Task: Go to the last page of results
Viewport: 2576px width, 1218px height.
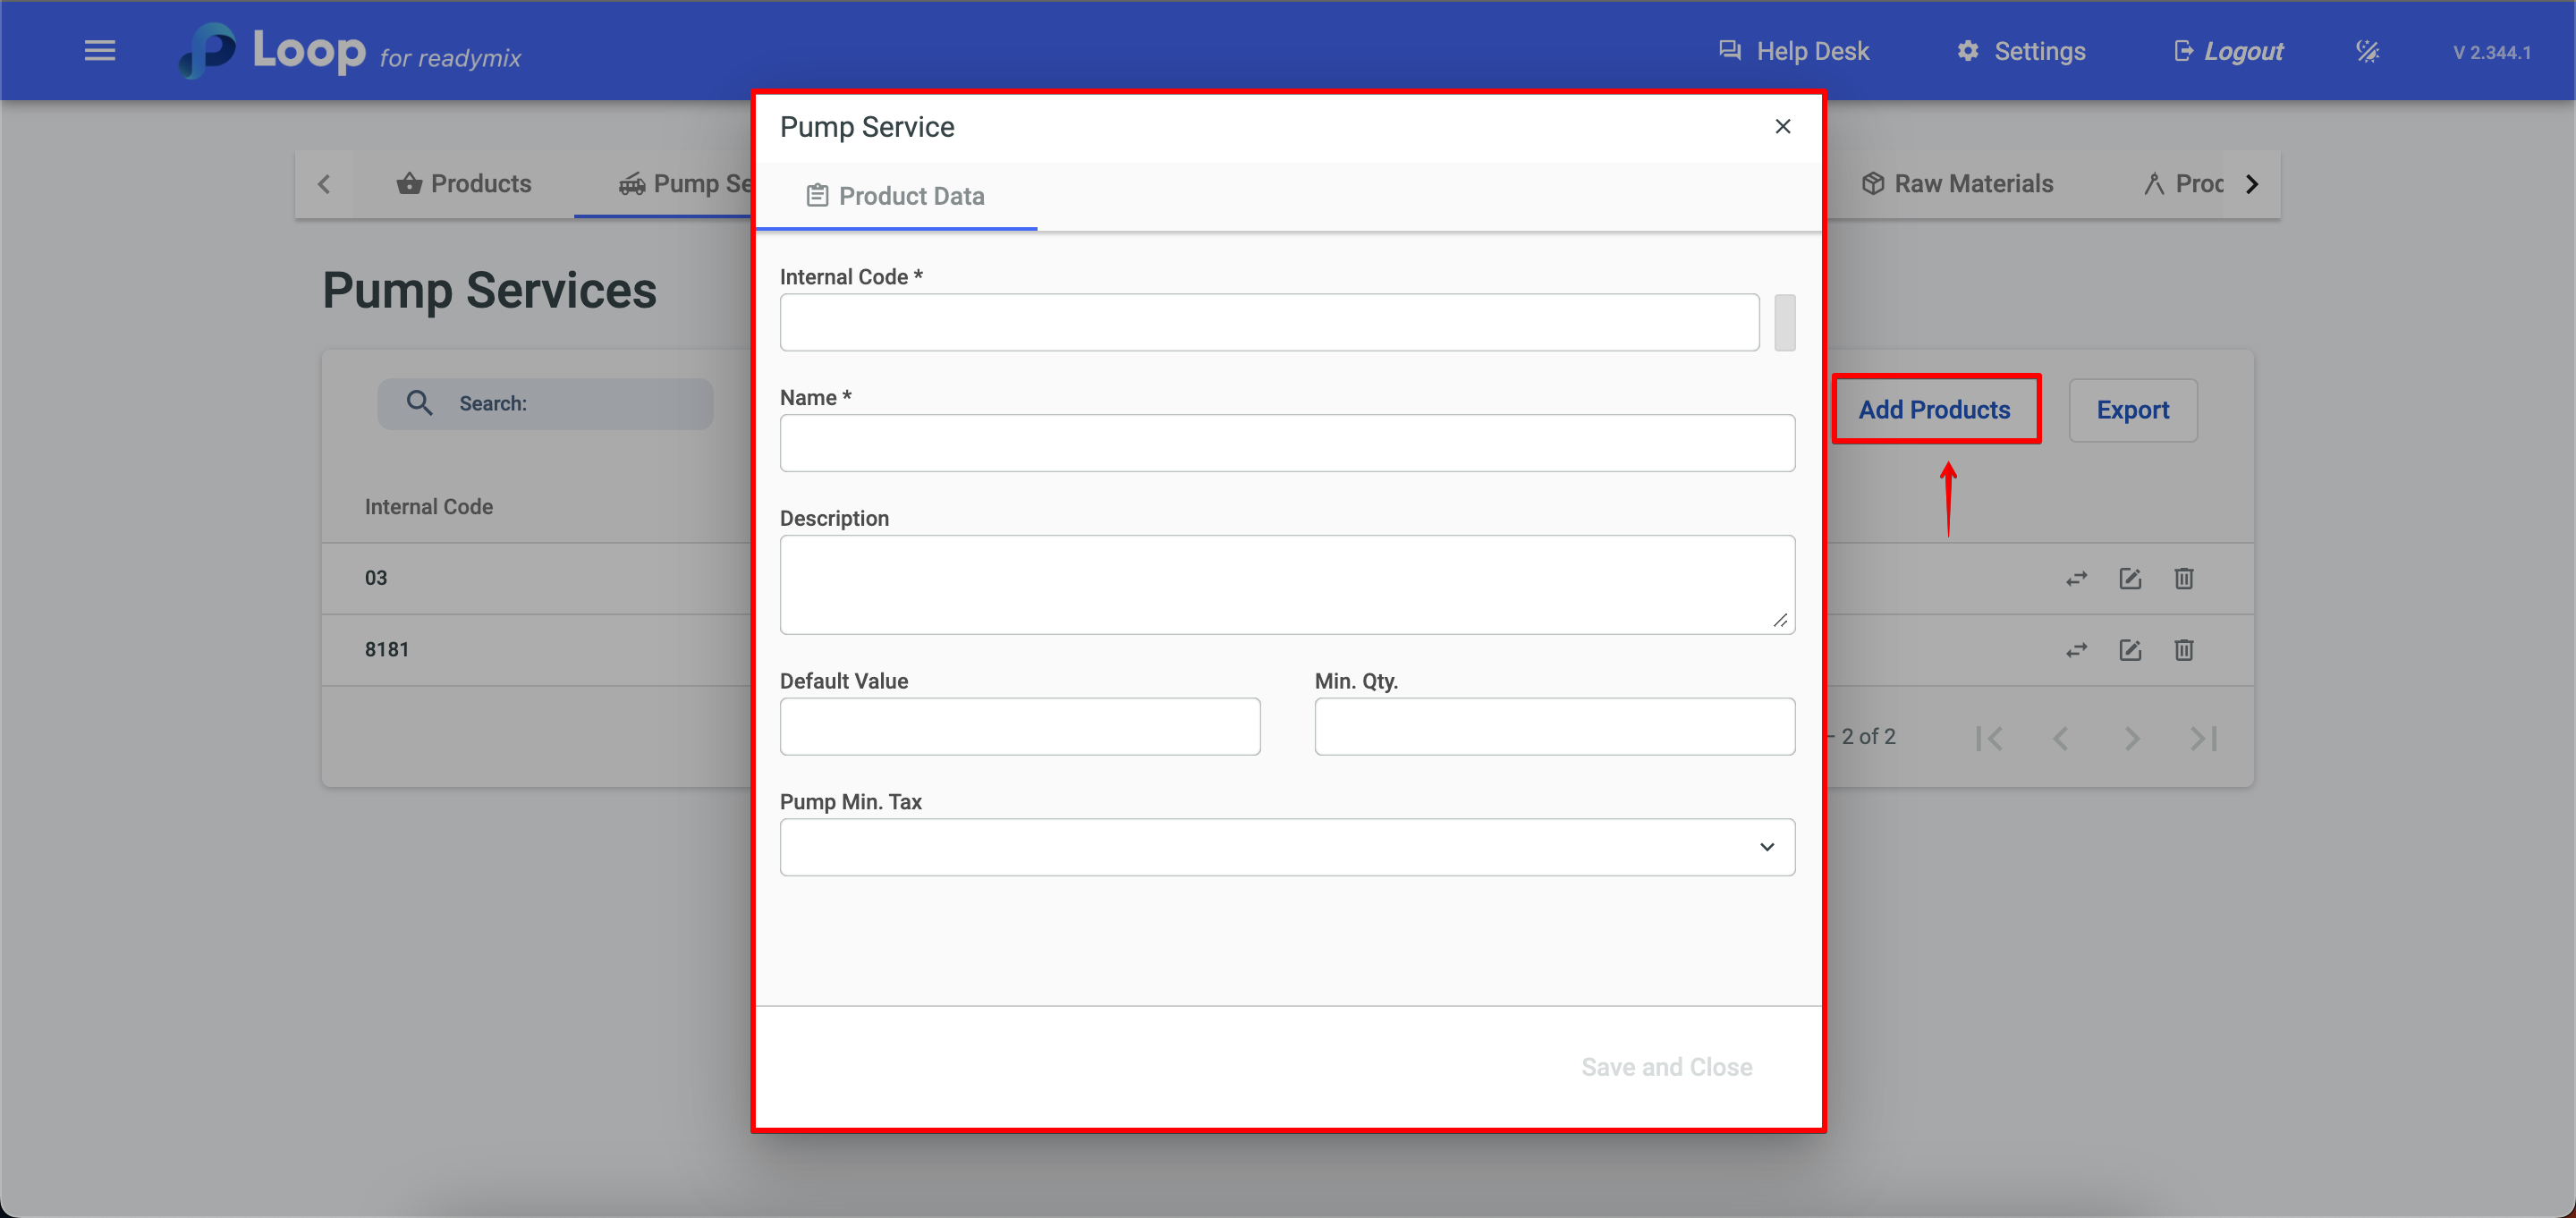Action: tap(2203, 738)
